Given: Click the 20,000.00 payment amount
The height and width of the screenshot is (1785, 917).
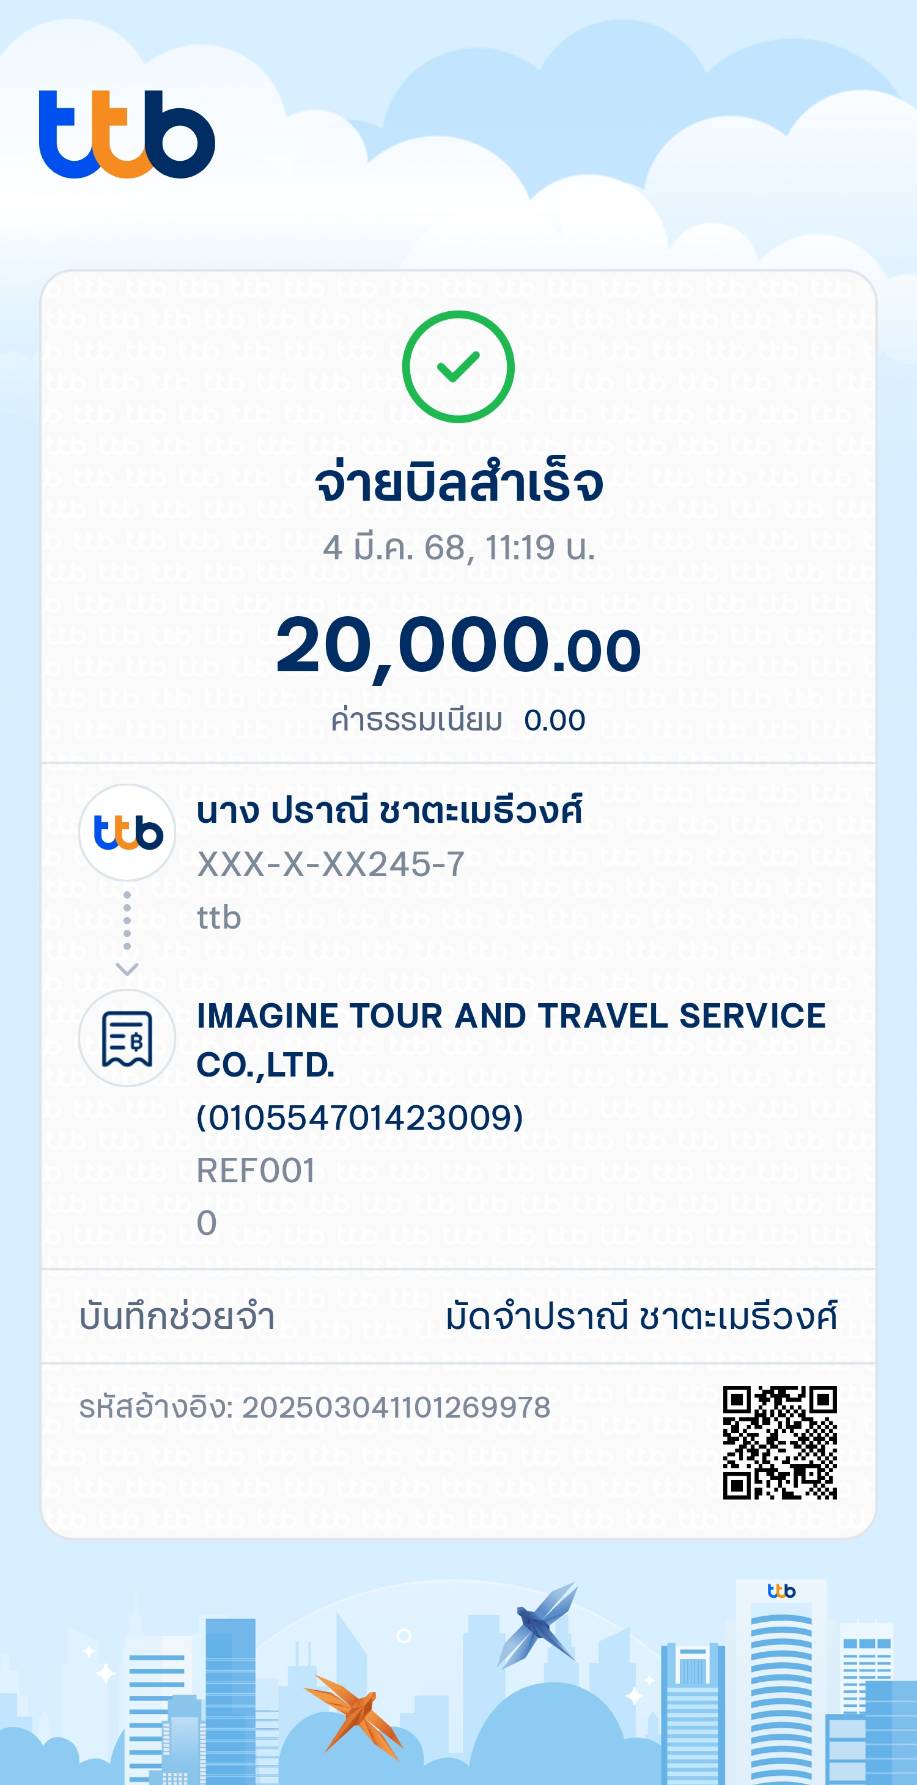Looking at the screenshot, I should tap(458, 646).
